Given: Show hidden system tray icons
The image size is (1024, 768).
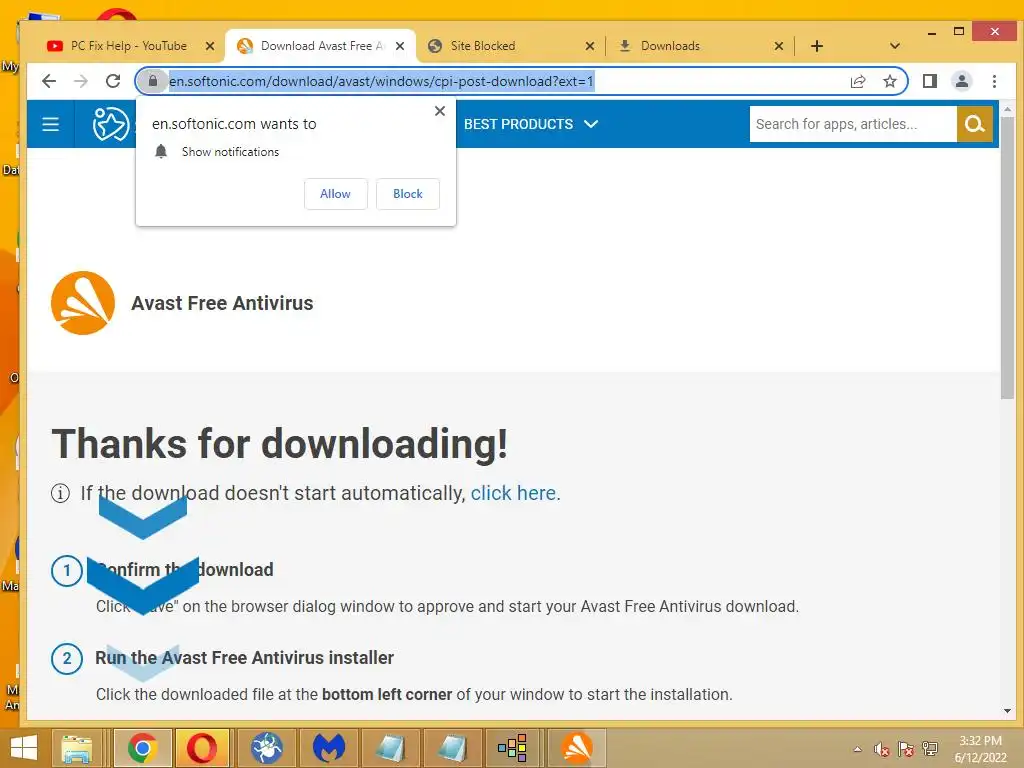Looking at the screenshot, I should pos(857,749).
